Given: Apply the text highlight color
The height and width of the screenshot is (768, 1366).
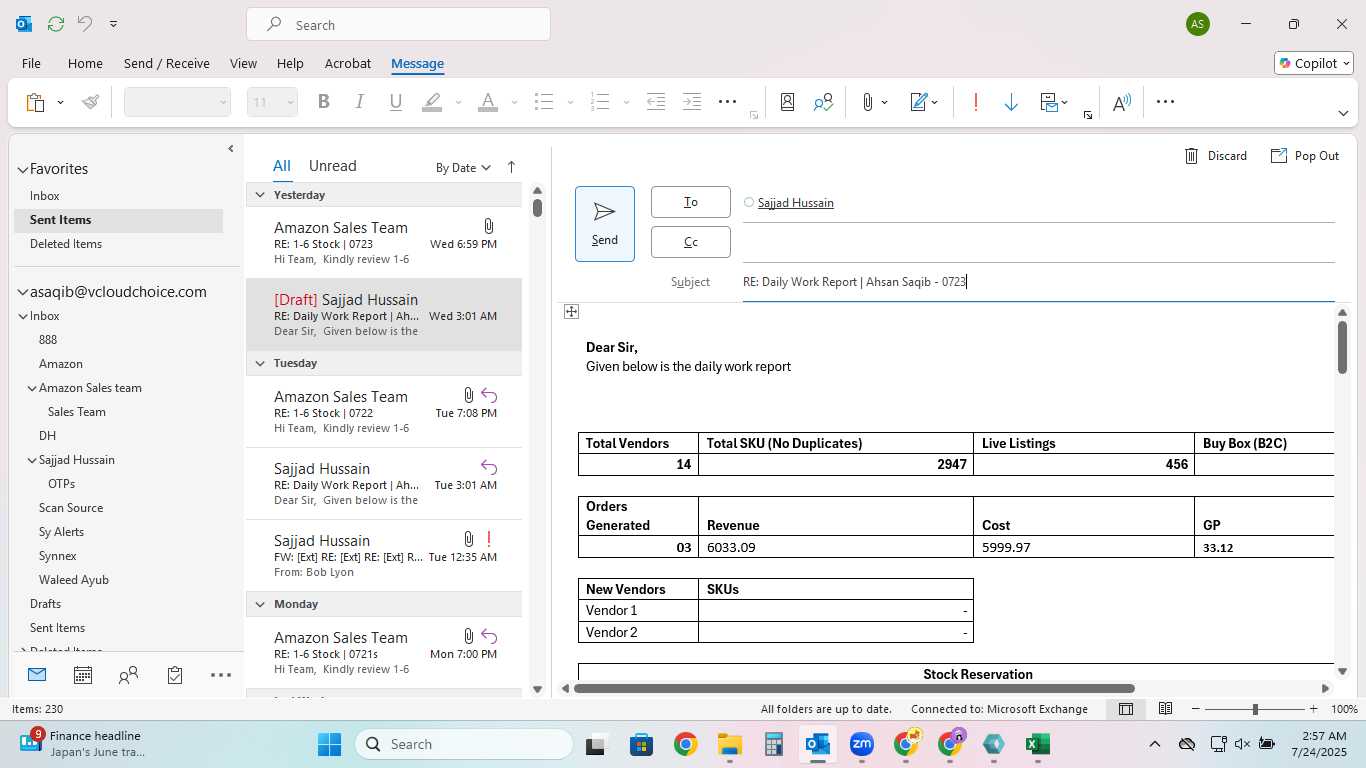Looking at the screenshot, I should click(x=432, y=102).
